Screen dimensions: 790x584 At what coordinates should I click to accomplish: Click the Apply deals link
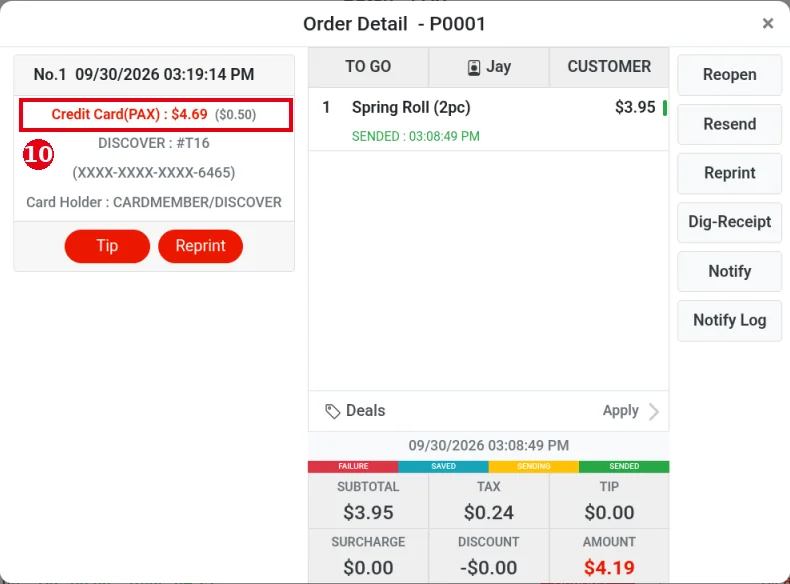[621, 411]
